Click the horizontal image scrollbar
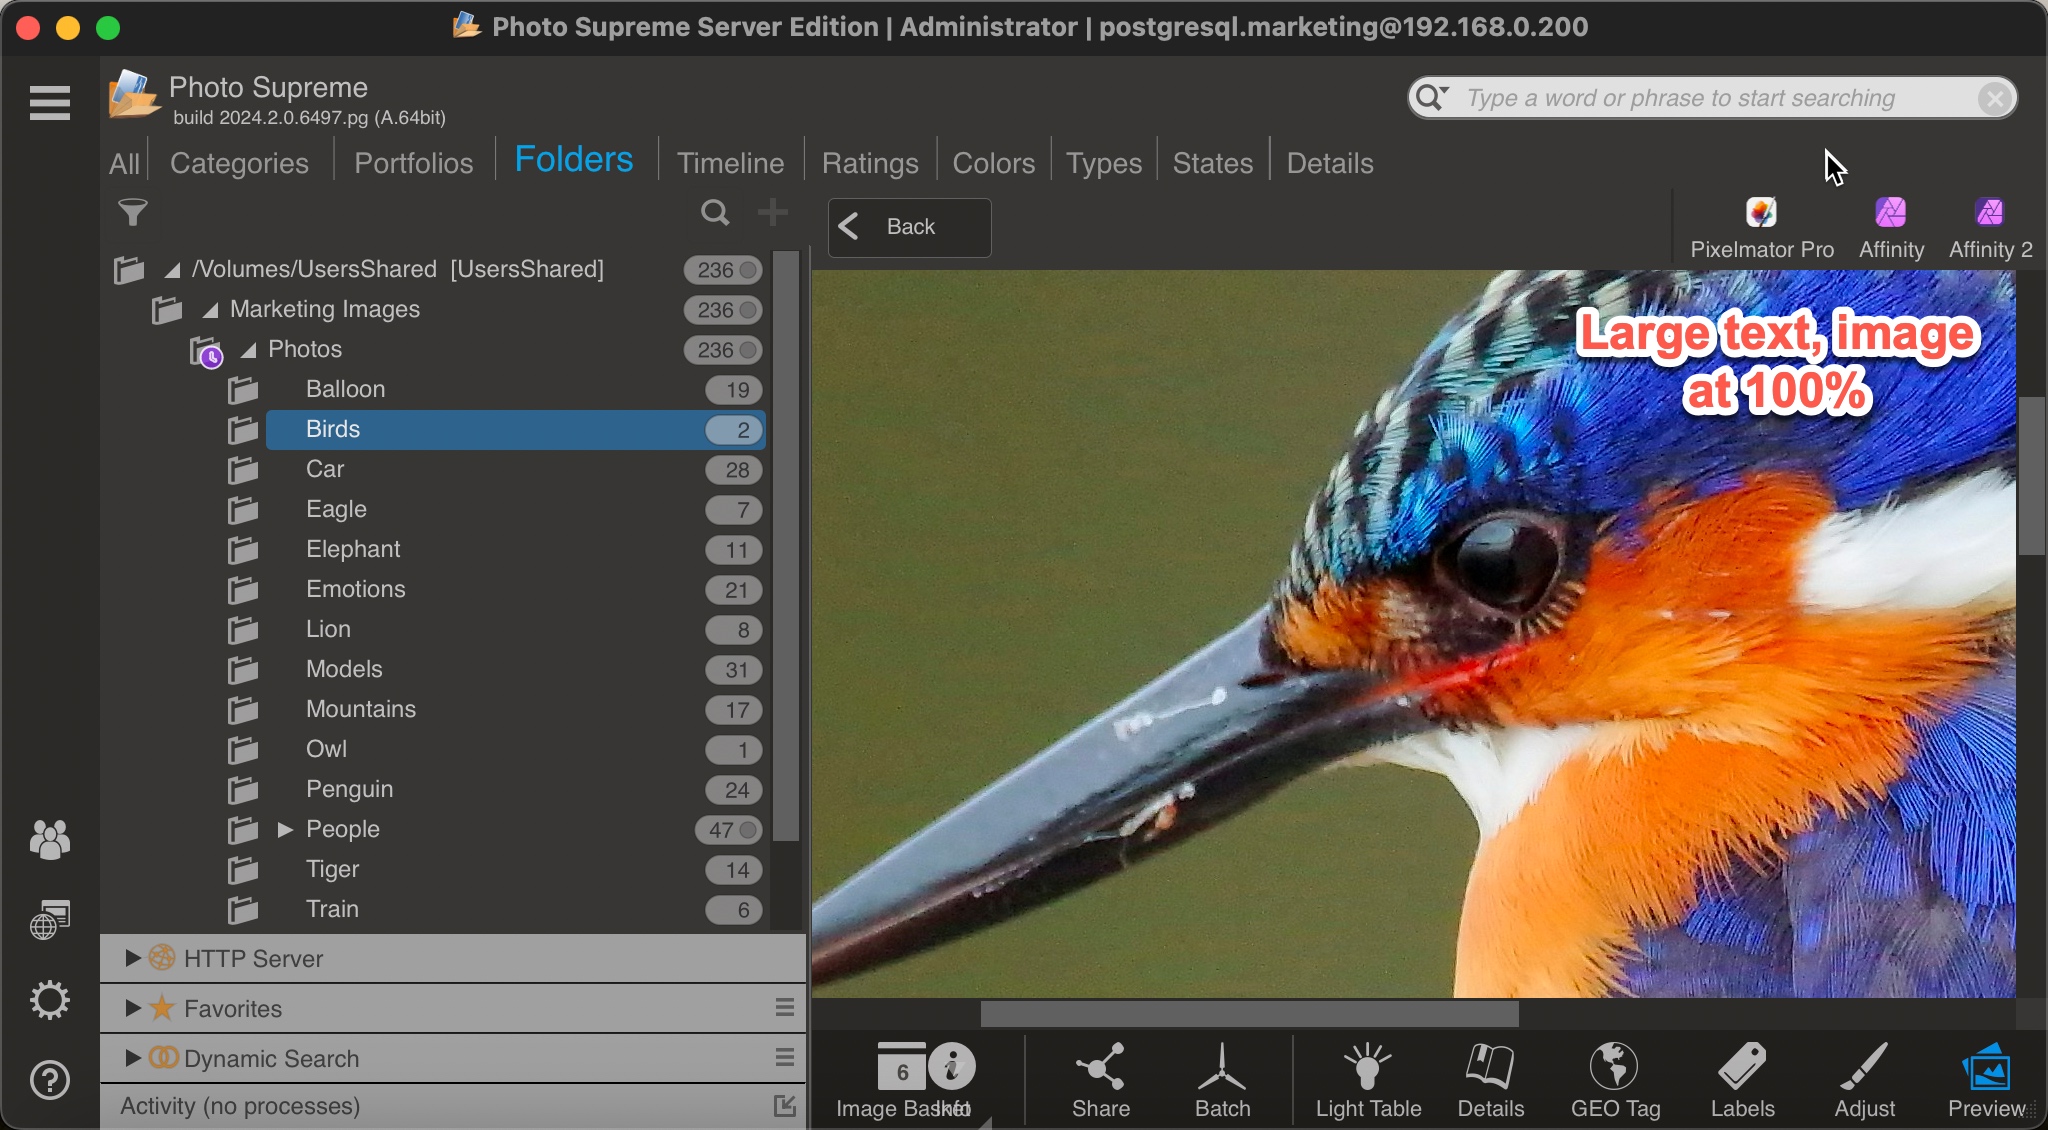 tap(1250, 1014)
